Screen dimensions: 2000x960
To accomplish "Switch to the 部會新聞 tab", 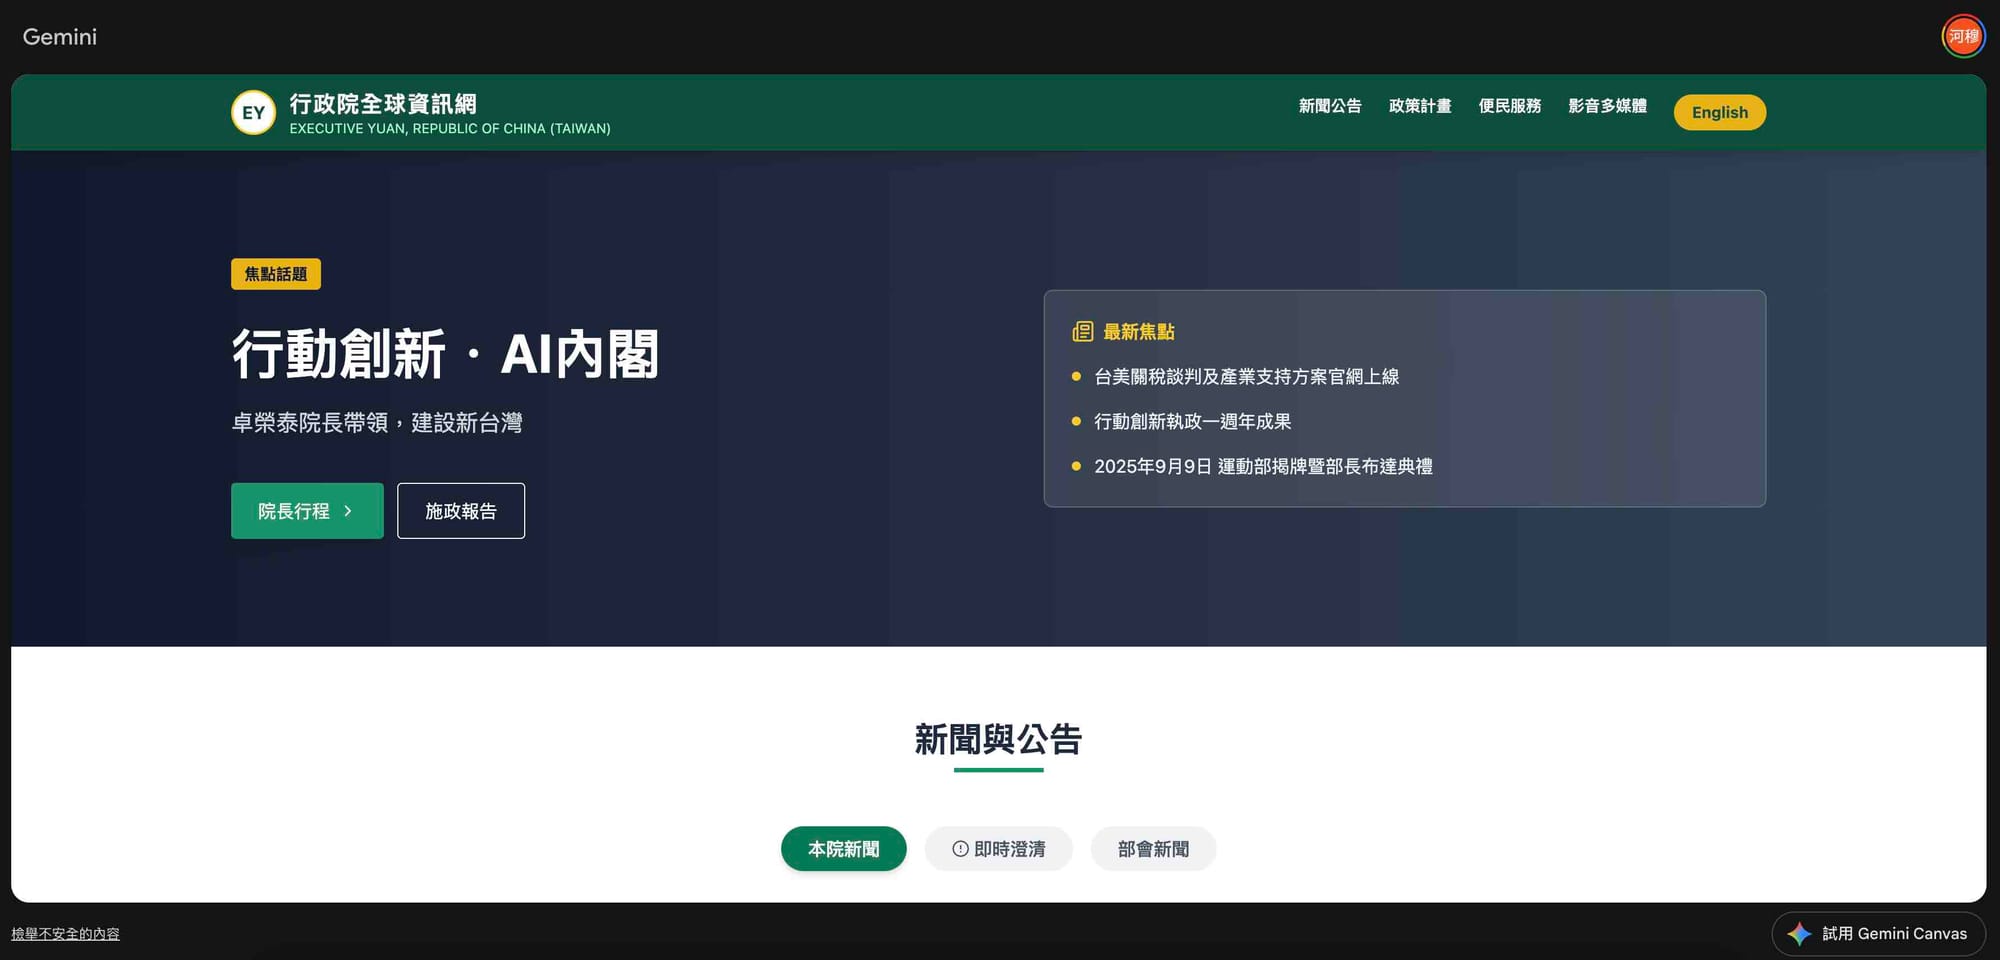I will click(x=1153, y=849).
